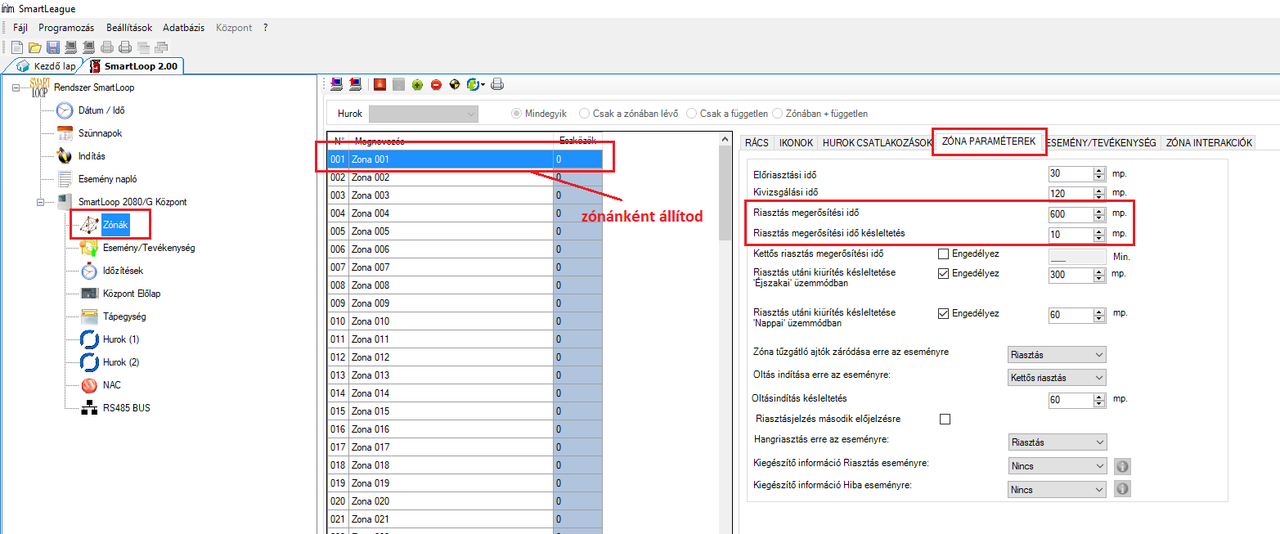Switch to ZÓNA INTERAKCIÓK tab
Screen dimensions: 1280x534
(x=1209, y=143)
